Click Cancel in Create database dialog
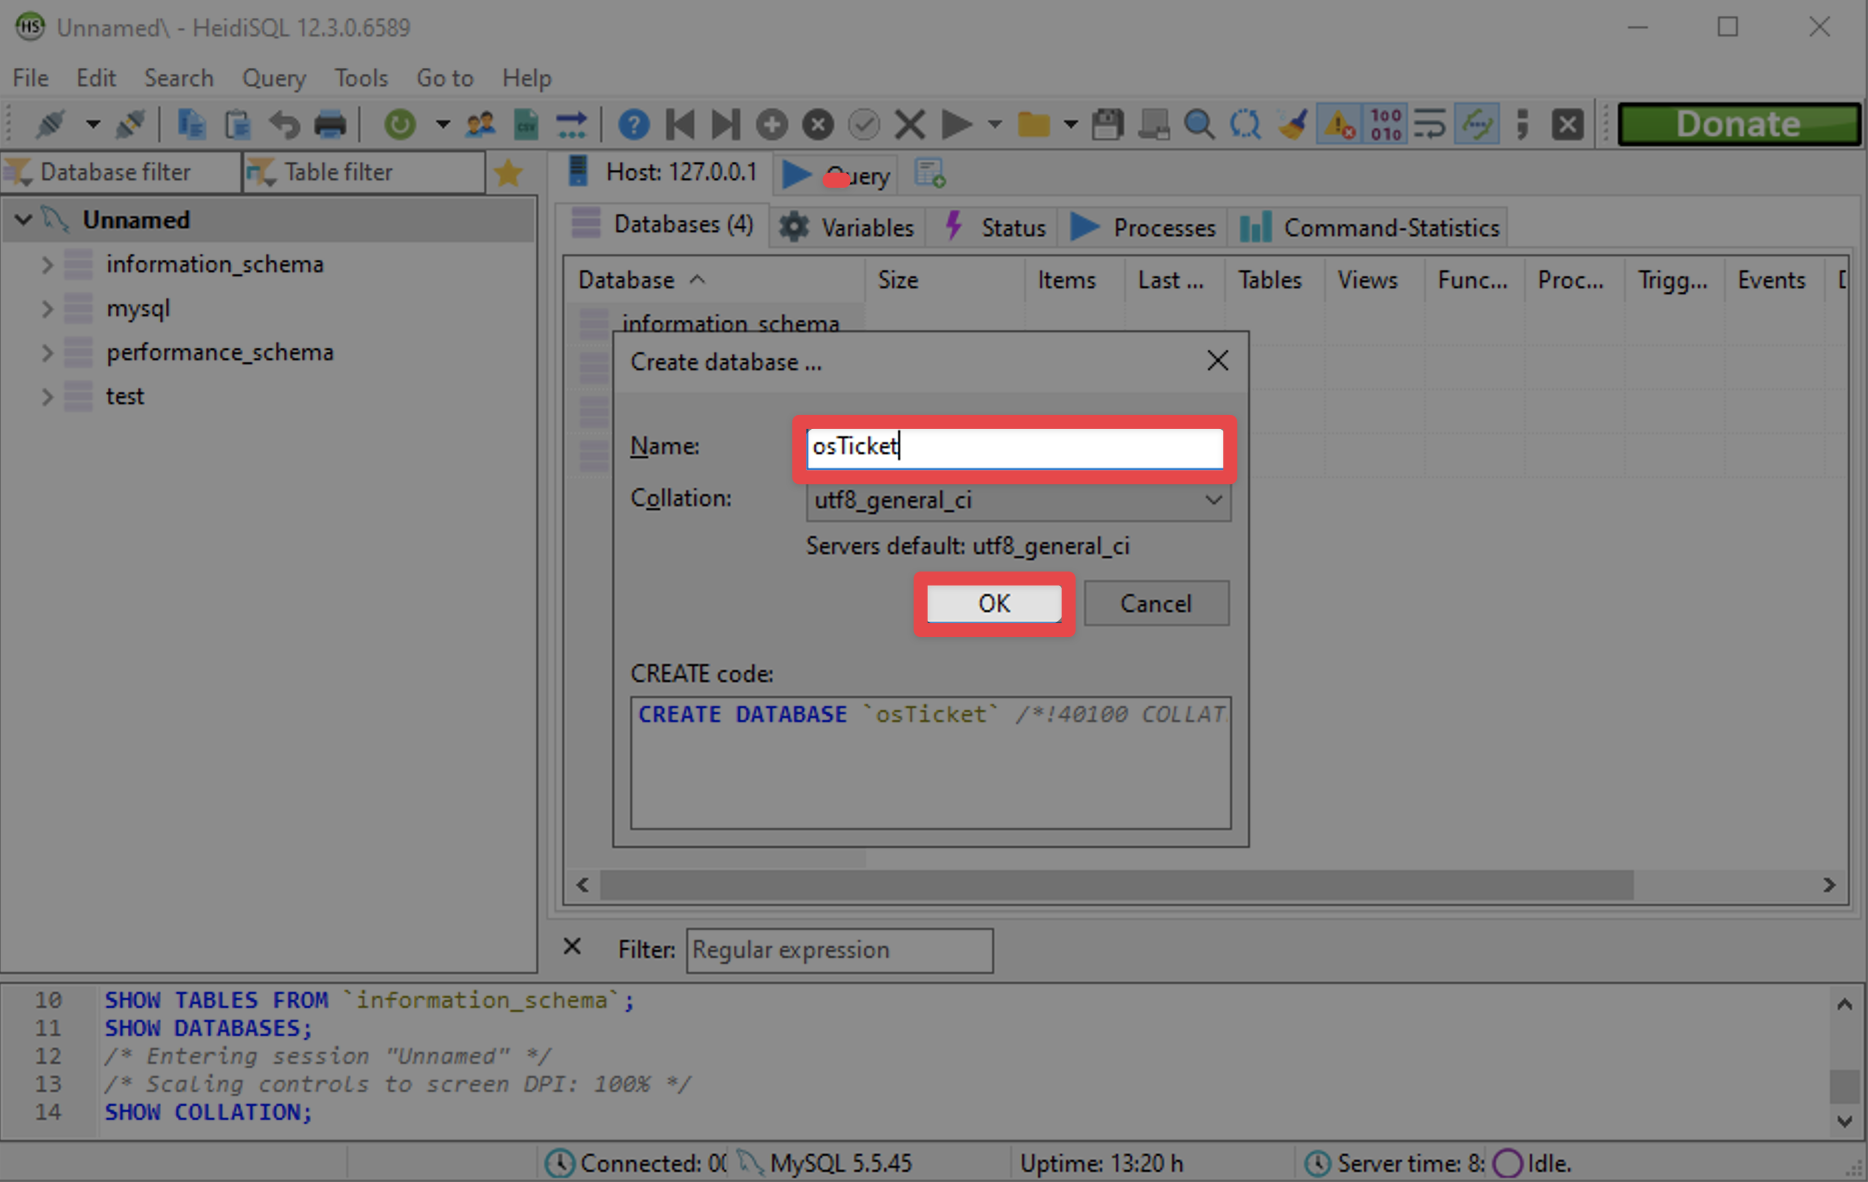1868x1182 pixels. pos(1156,604)
